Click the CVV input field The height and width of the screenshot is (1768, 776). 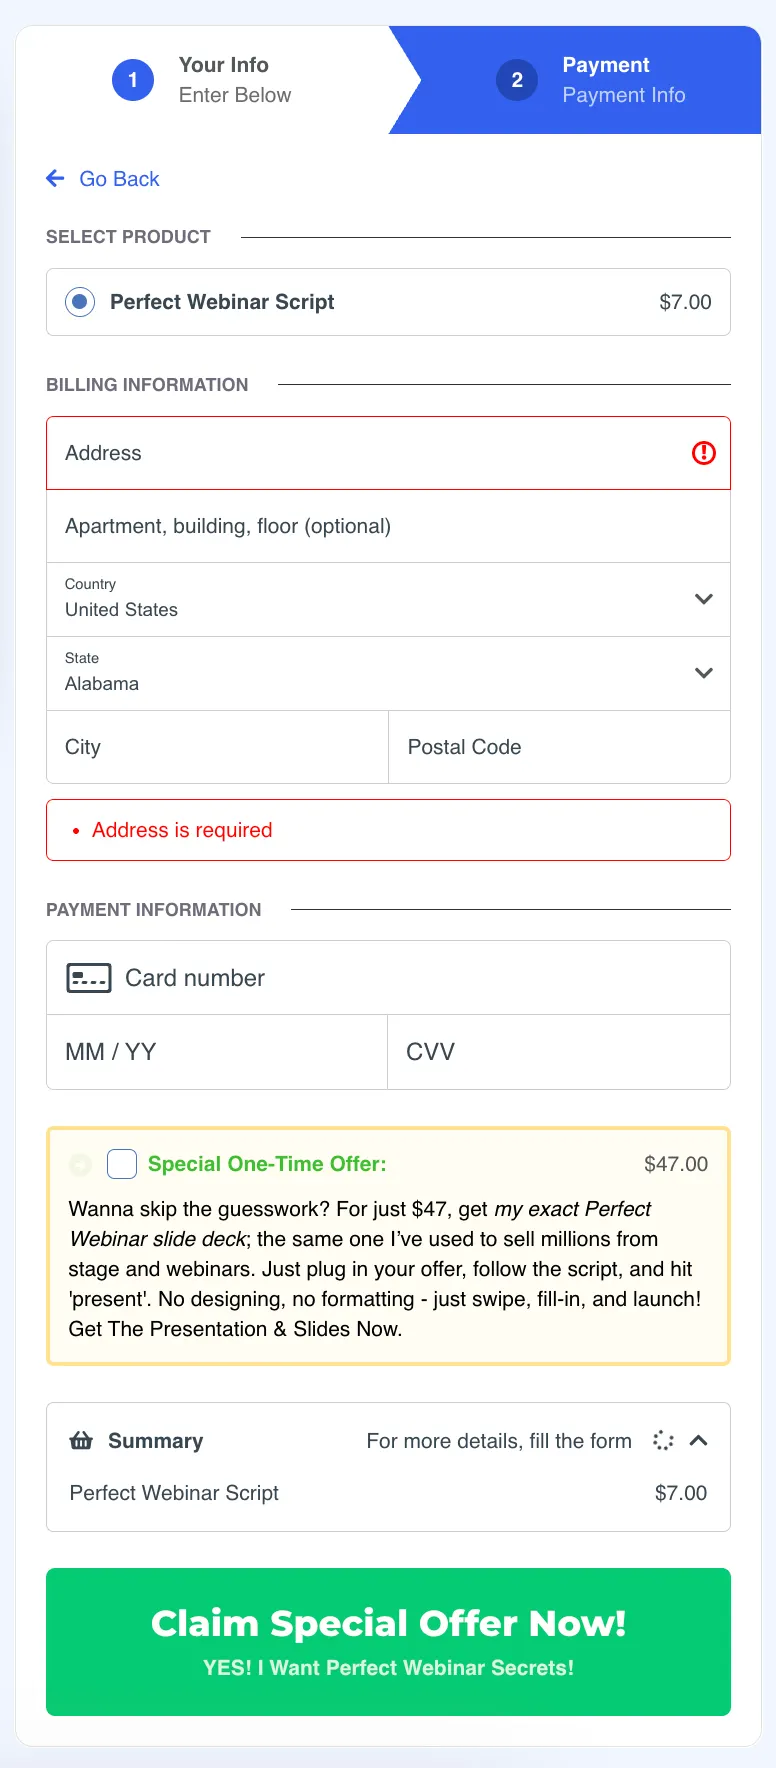pos(559,1052)
